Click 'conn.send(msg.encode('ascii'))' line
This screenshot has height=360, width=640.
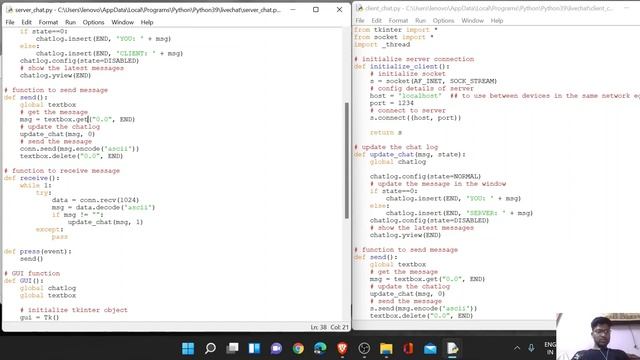tap(80, 149)
